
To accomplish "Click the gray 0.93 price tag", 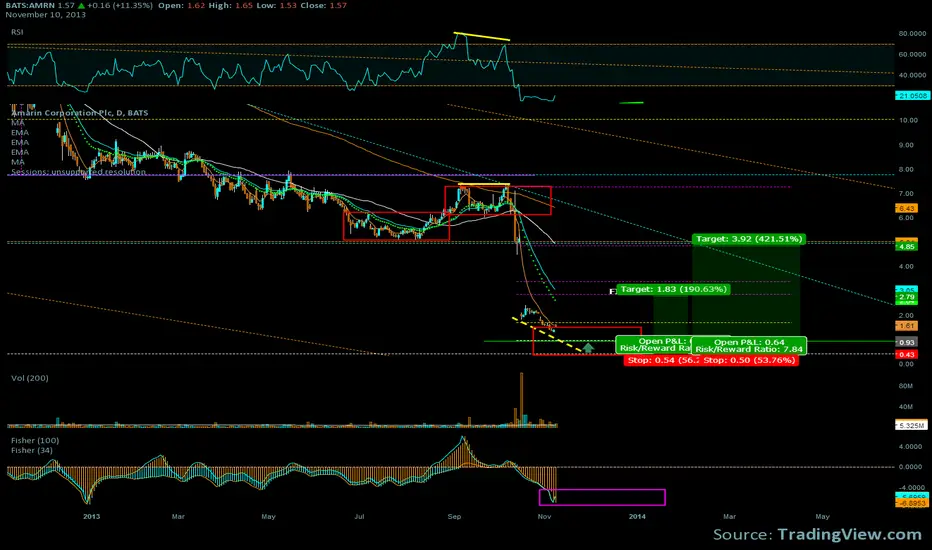I will [x=906, y=342].
